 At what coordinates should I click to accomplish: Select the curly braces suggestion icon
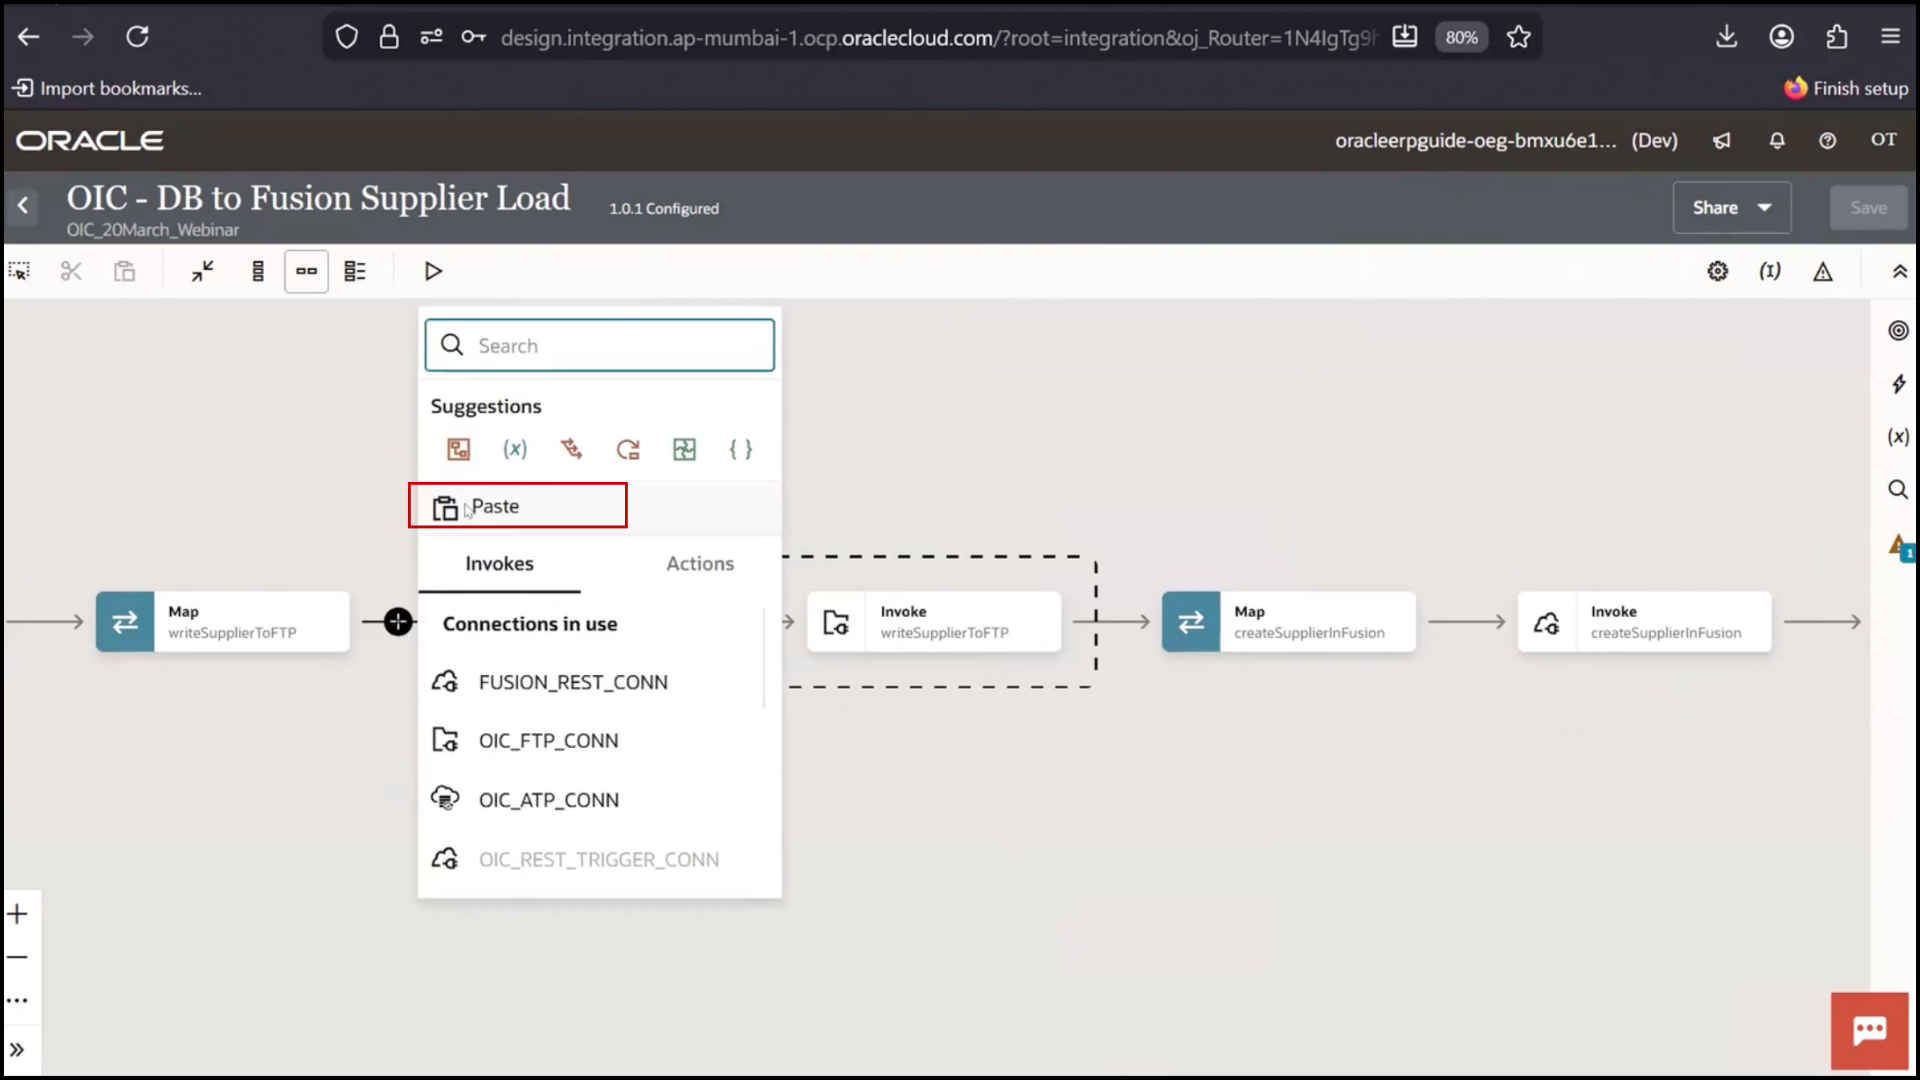[x=741, y=449]
